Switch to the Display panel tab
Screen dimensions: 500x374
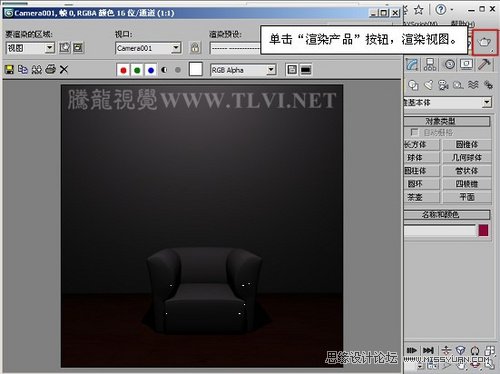pos(466,64)
